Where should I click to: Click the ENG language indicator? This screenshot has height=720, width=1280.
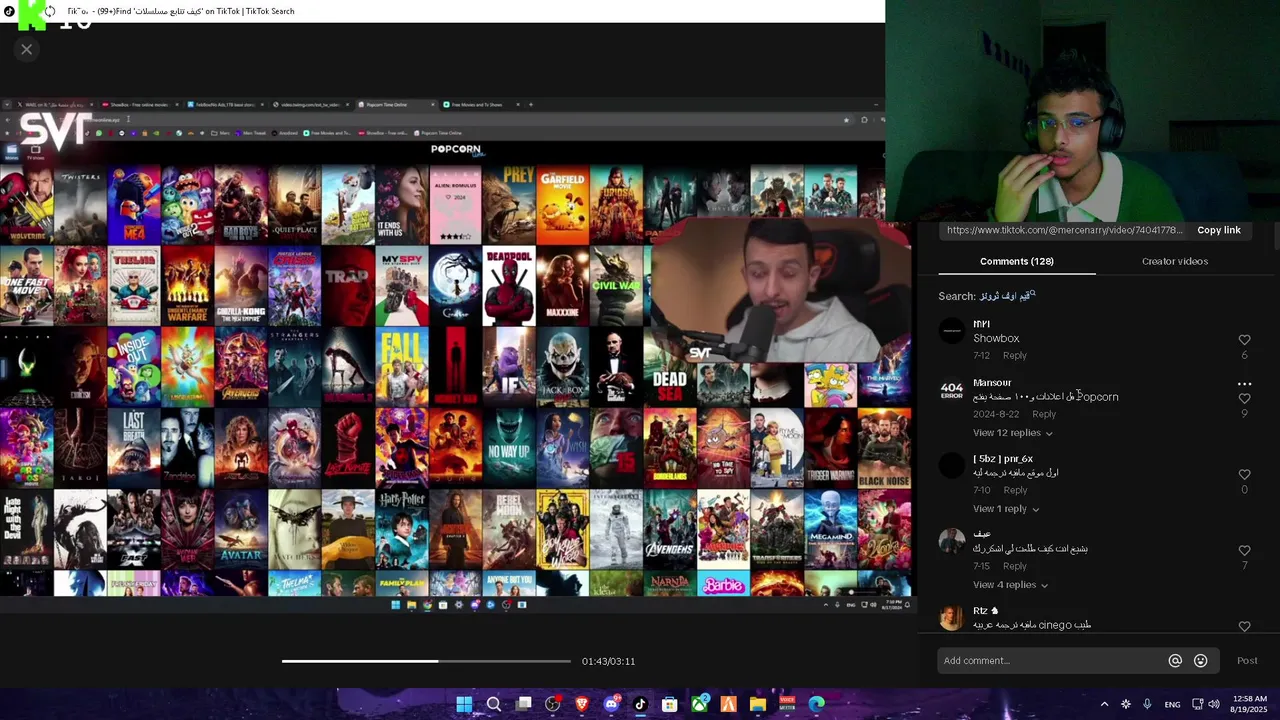click(1172, 704)
